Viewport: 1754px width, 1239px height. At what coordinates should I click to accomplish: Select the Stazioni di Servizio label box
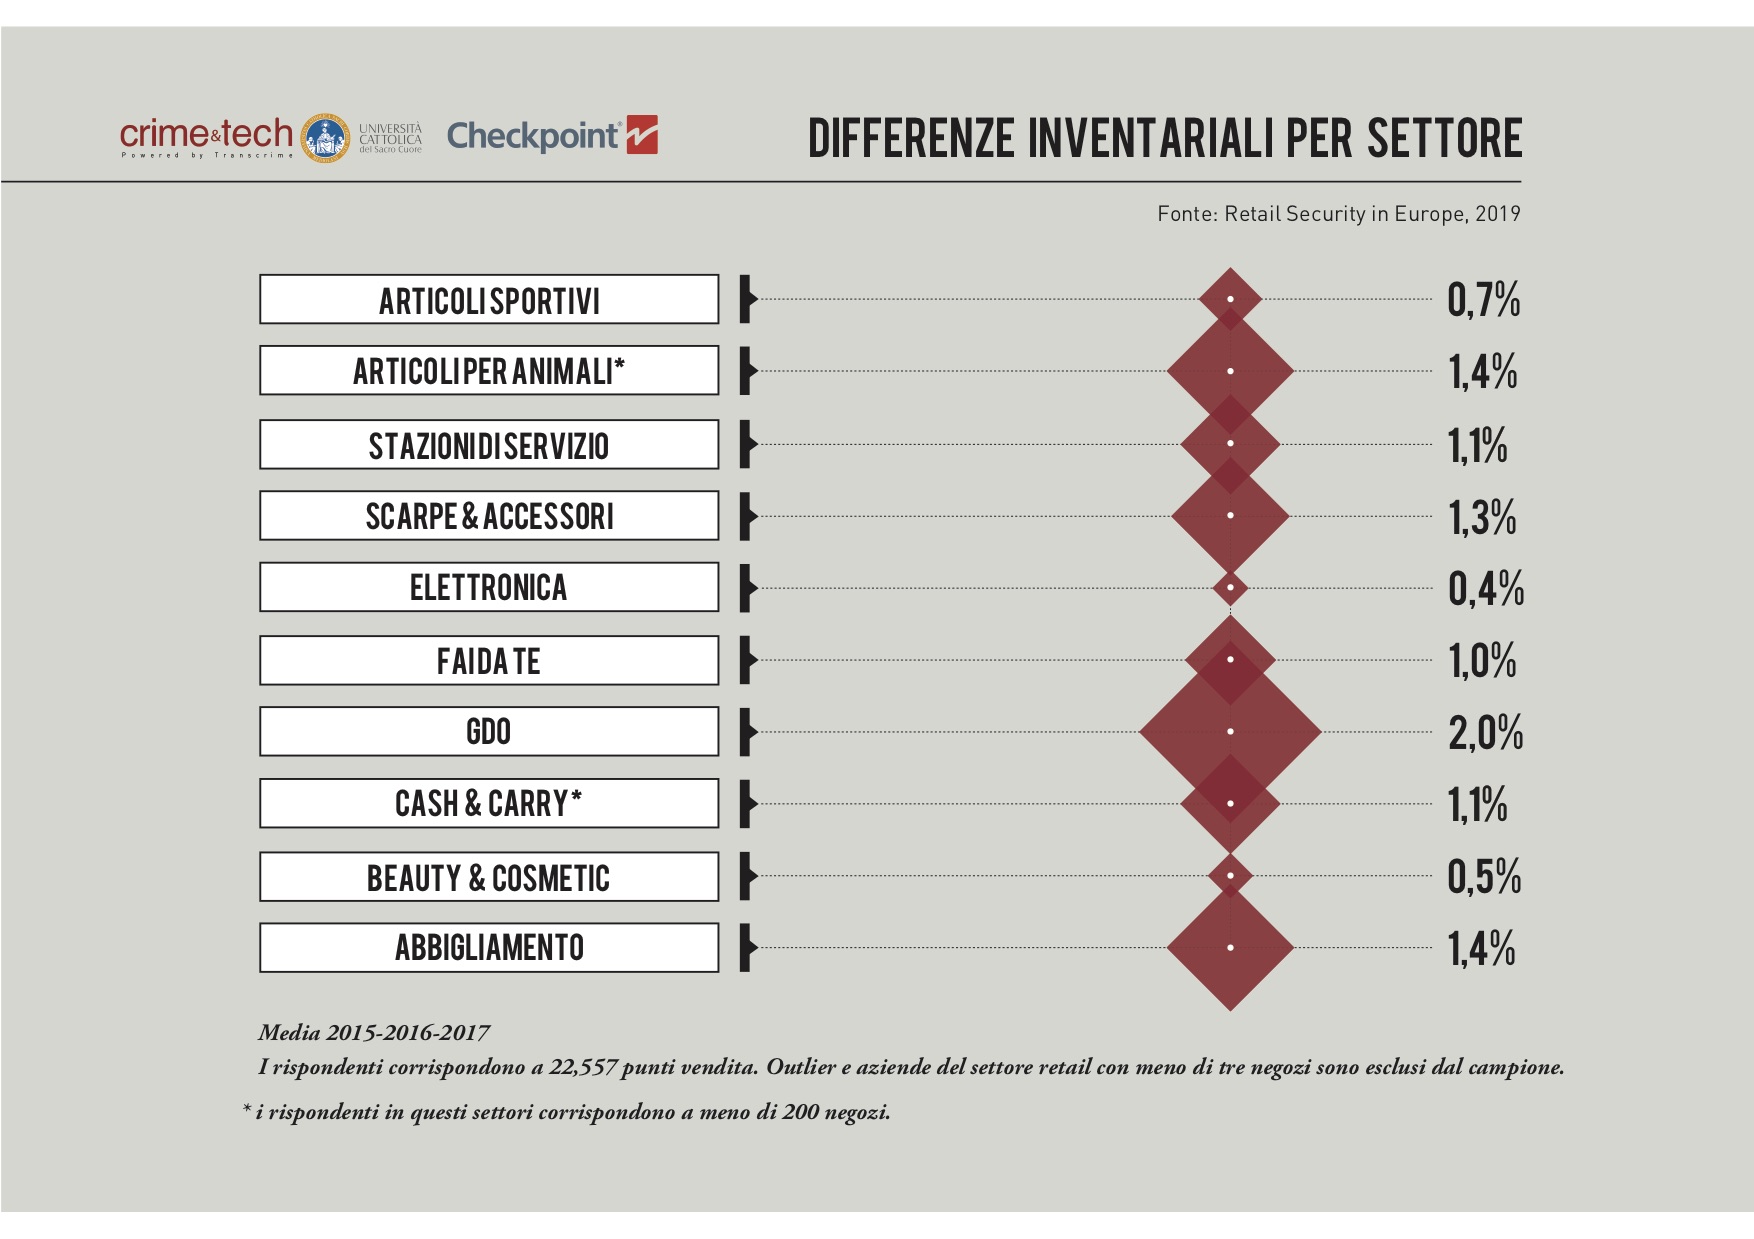pyautogui.click(x=489, y=445)
